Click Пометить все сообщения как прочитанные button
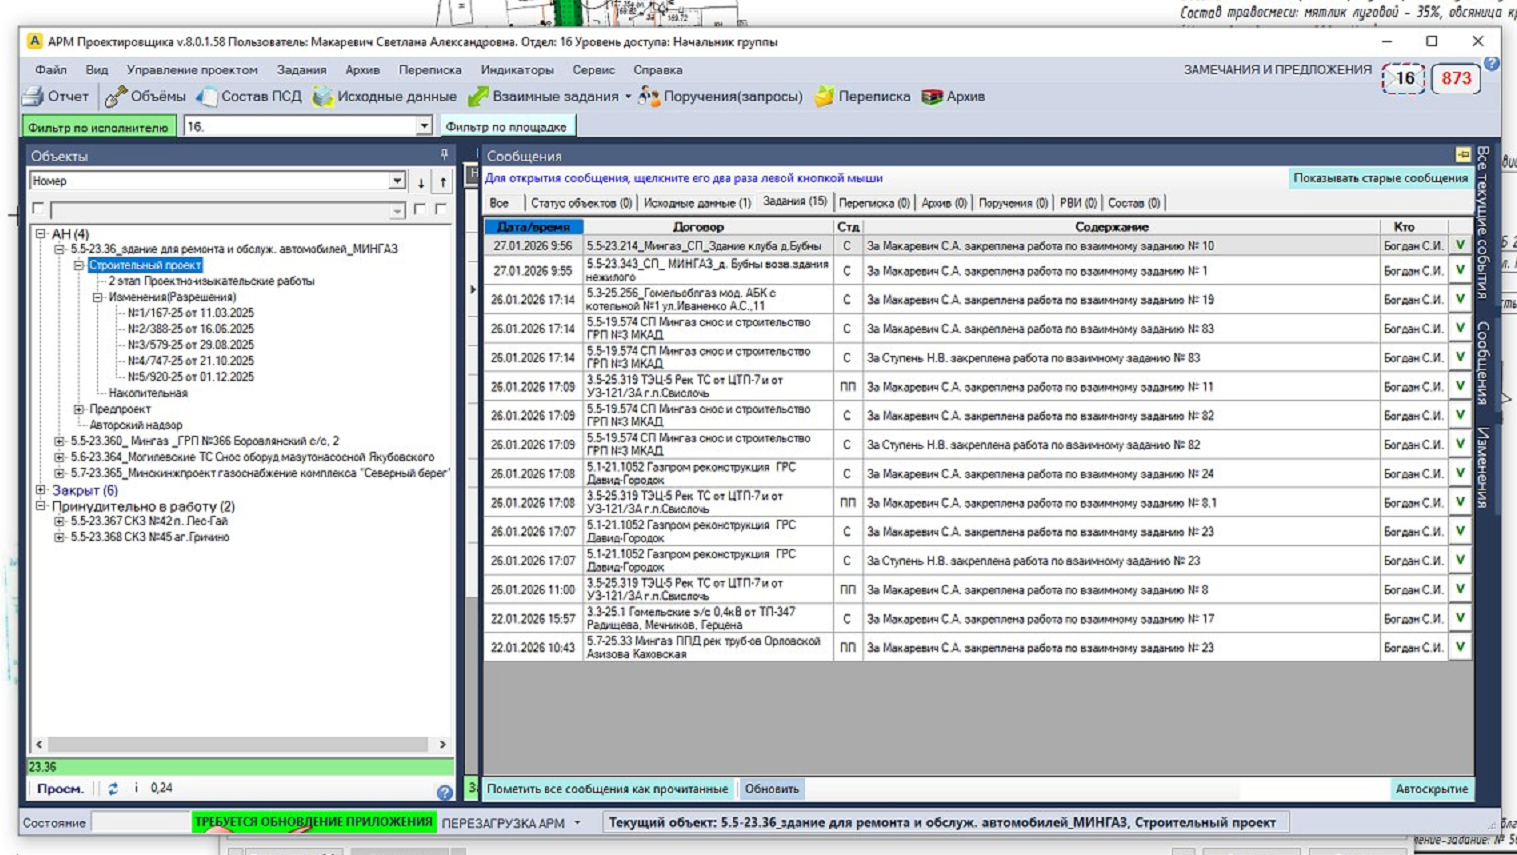The width and height of the screenshot is (1517, 855). tap(607, 789)
